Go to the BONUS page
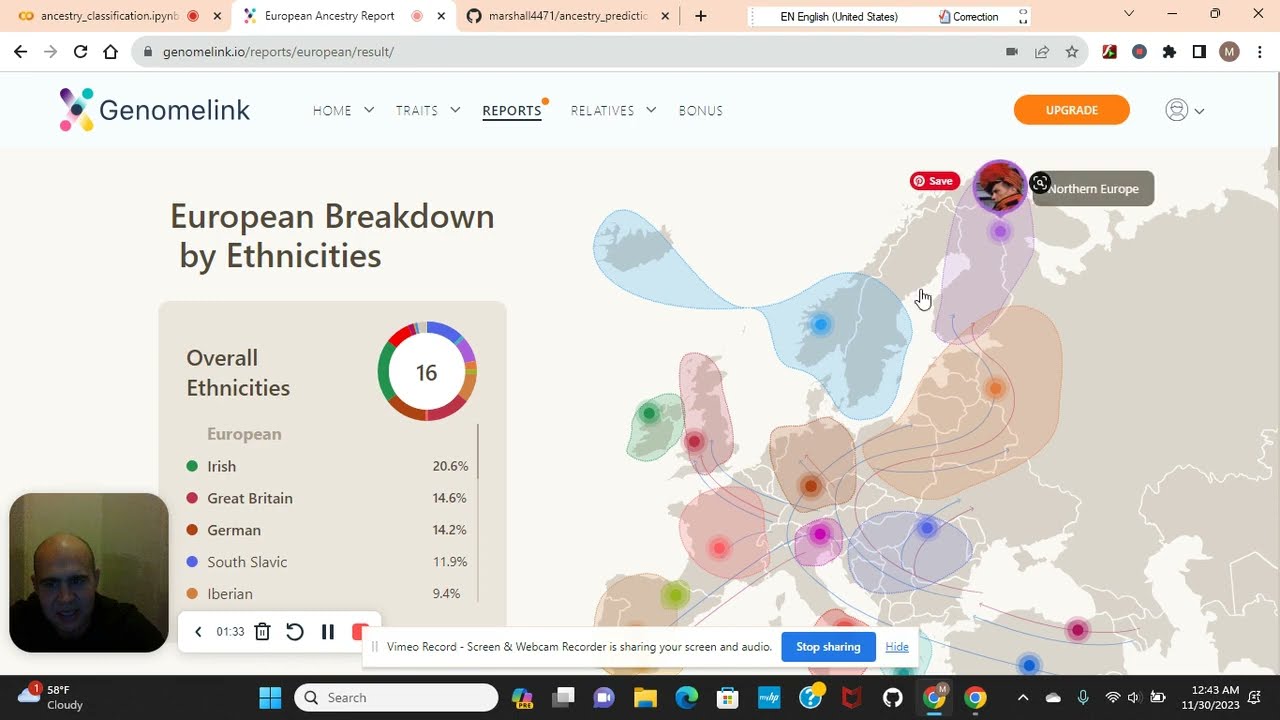The image size is (1280, 720). coord(700,110)
